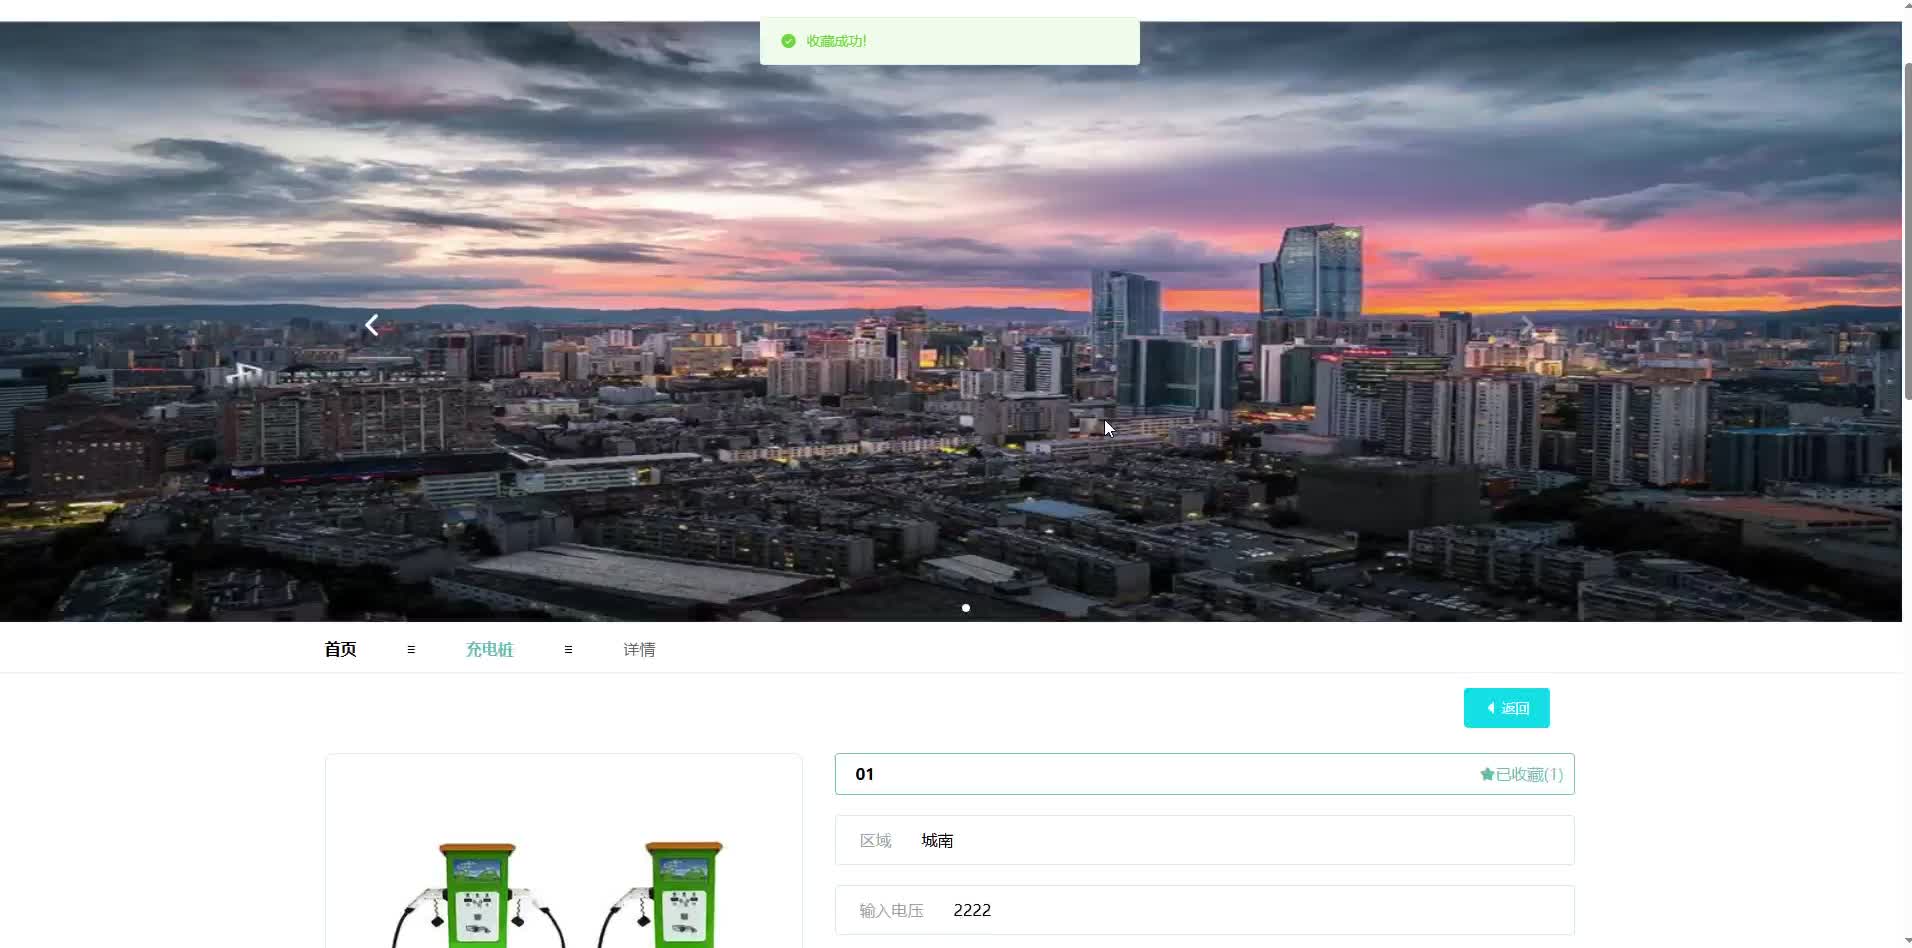Click the 区域 field label
This screenshot has height=948, width=1912.
(x=875, y=840)
